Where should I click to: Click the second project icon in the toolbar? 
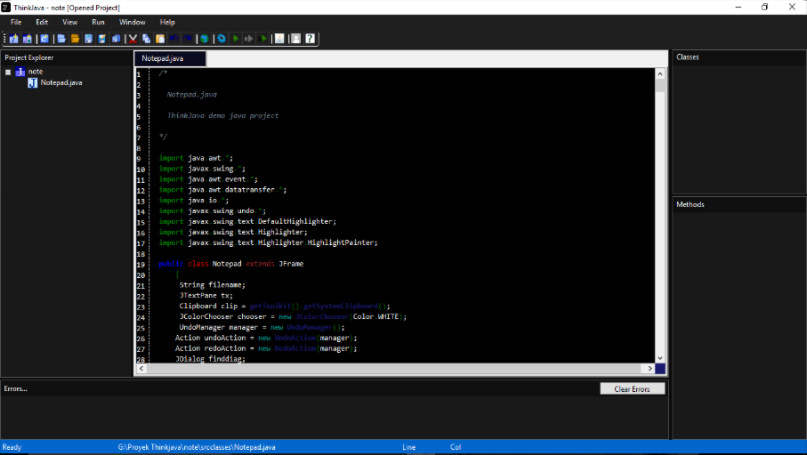tap(27, 39)
